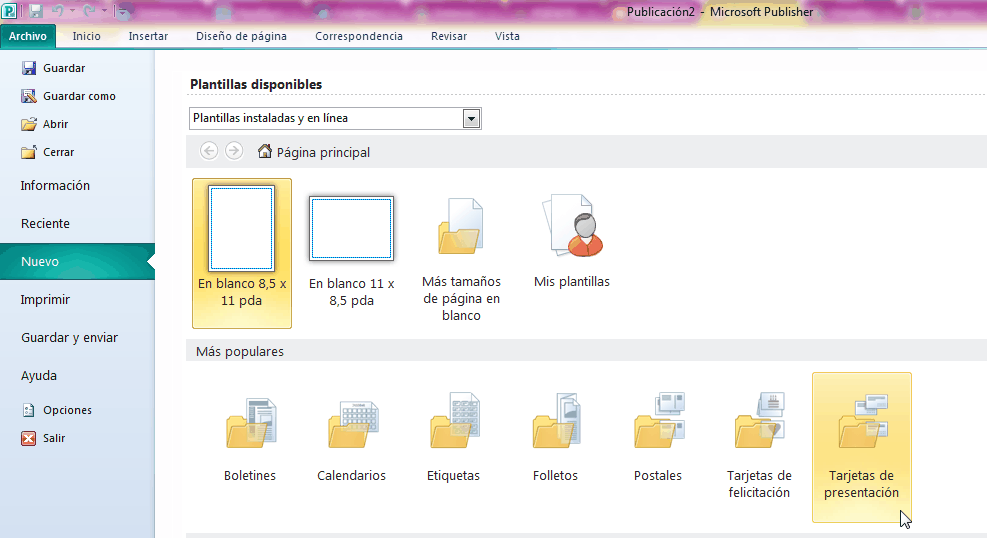Expand the customize quick access toolbar arrow
The height and width of the screenshot is (538, 987).
coord(123,11)
